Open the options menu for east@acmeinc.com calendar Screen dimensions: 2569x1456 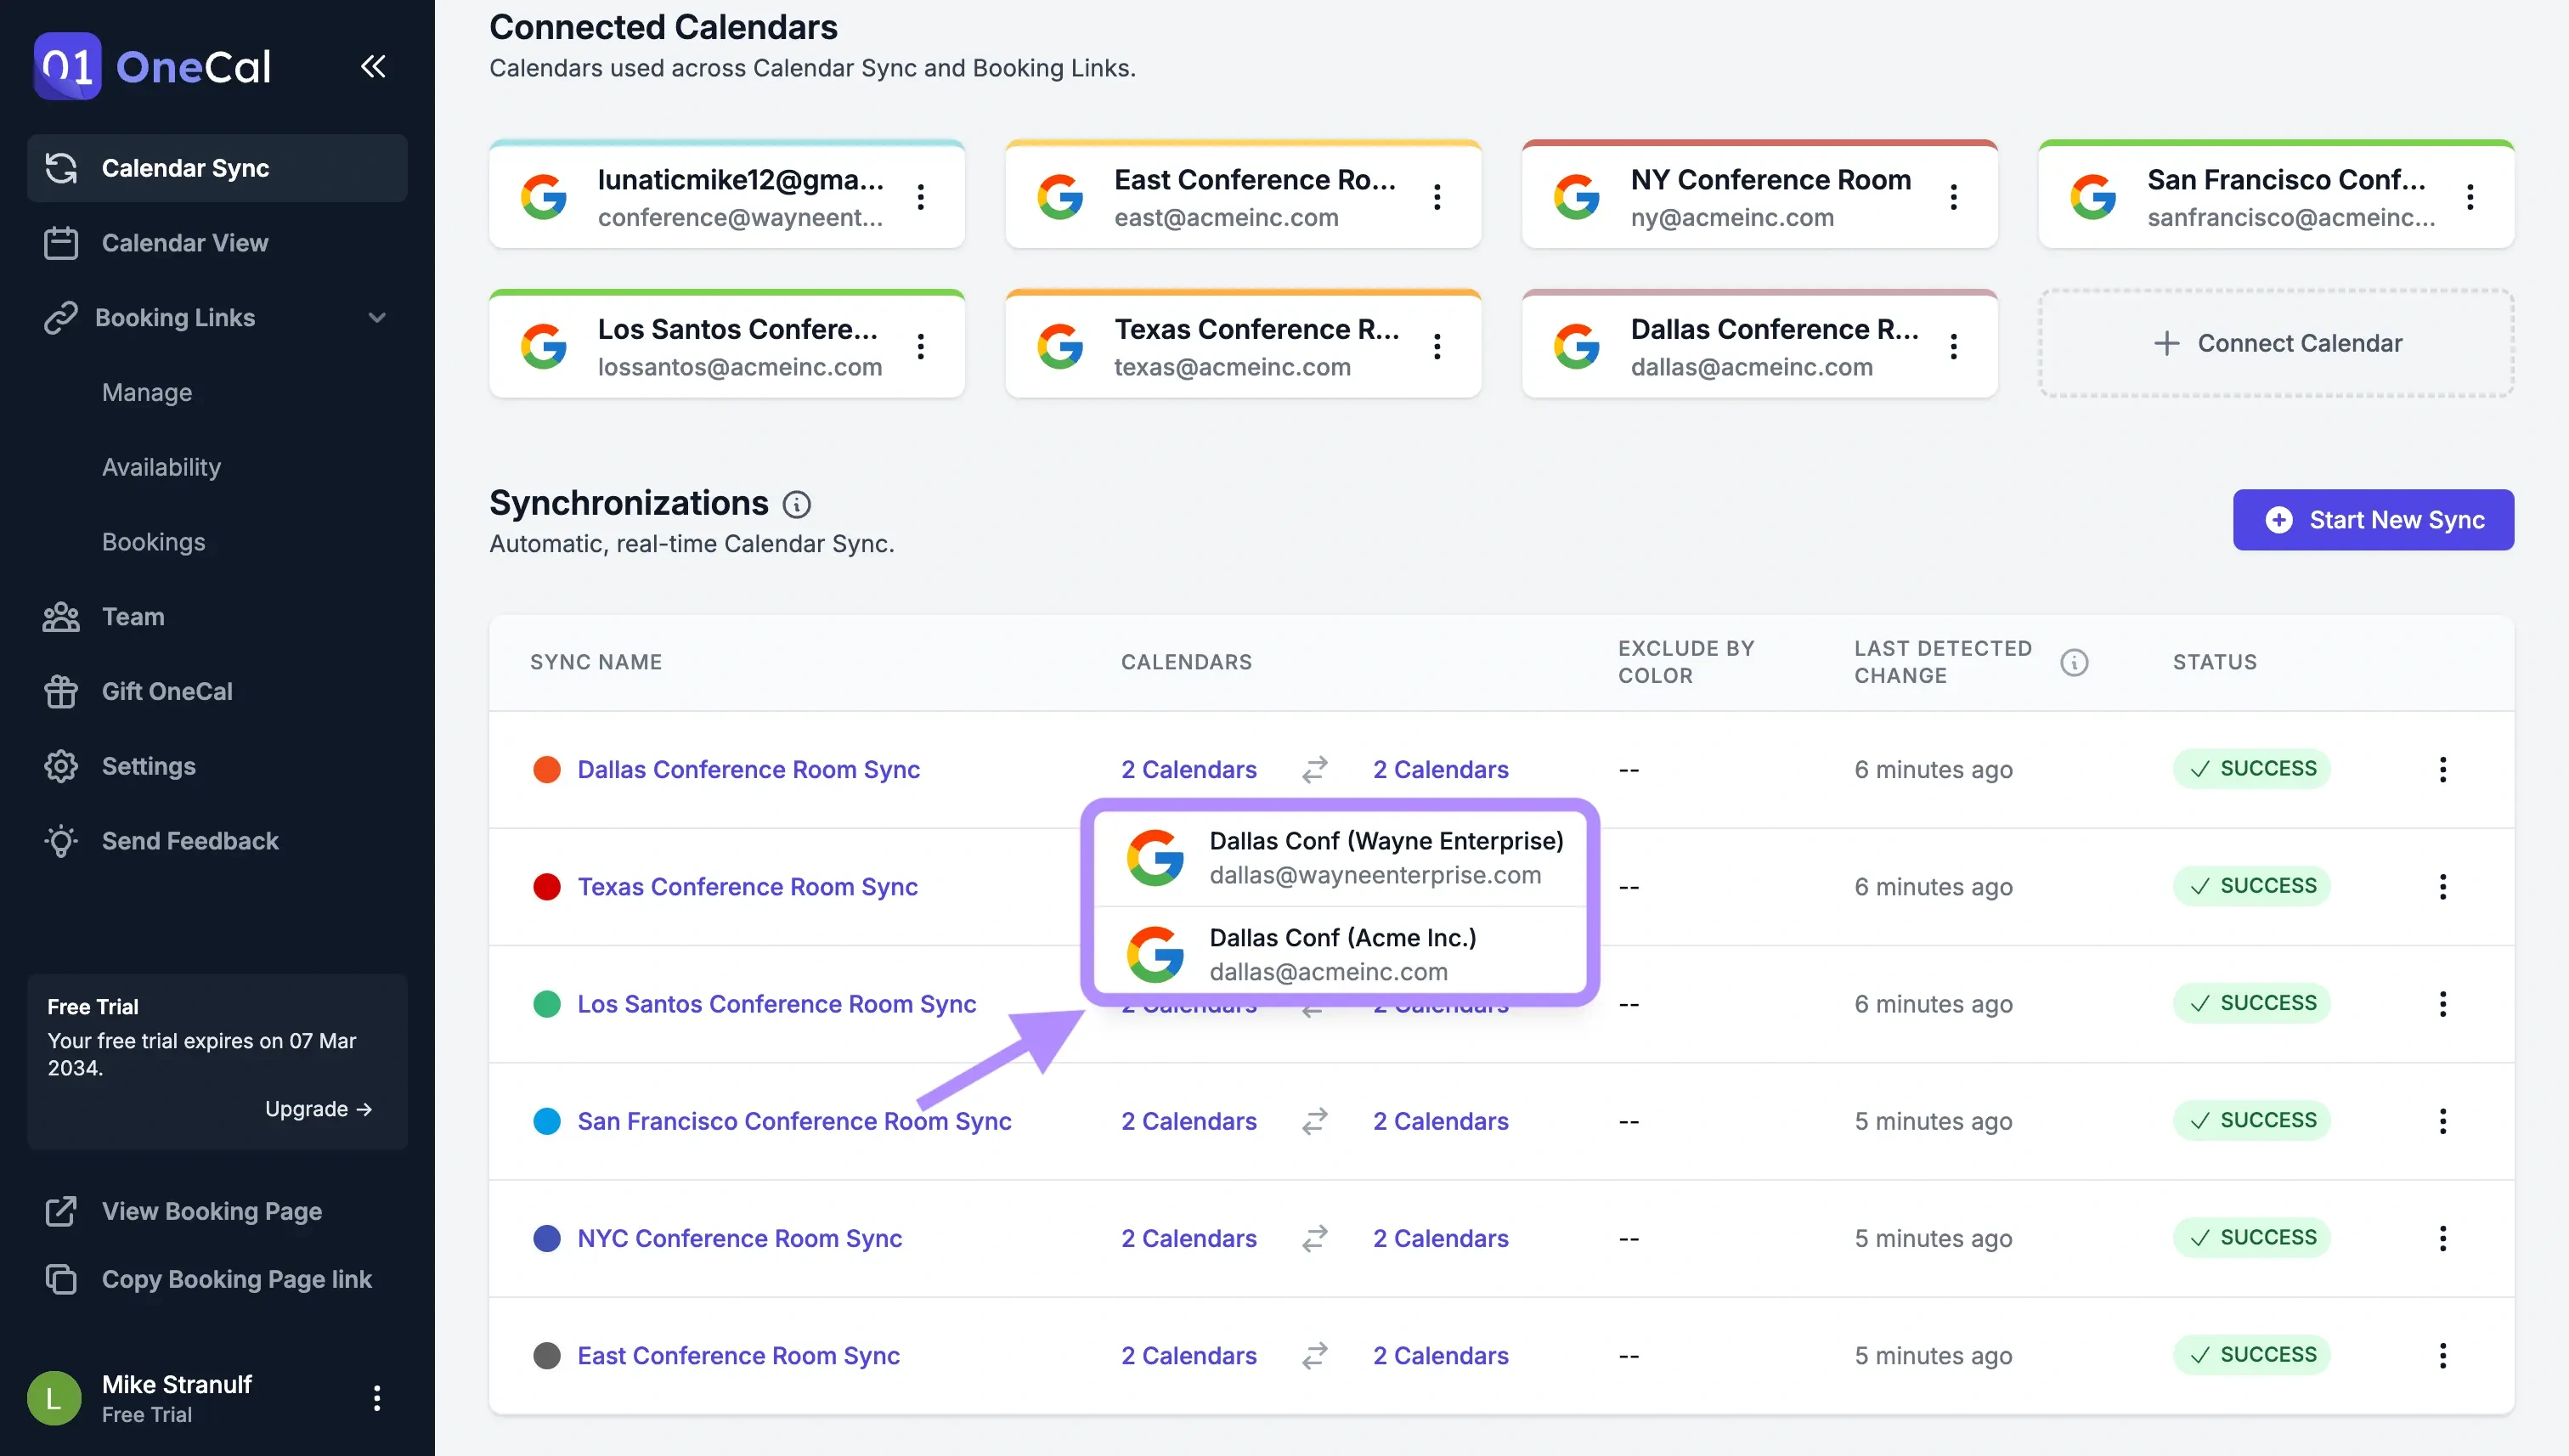point(1437,197)
